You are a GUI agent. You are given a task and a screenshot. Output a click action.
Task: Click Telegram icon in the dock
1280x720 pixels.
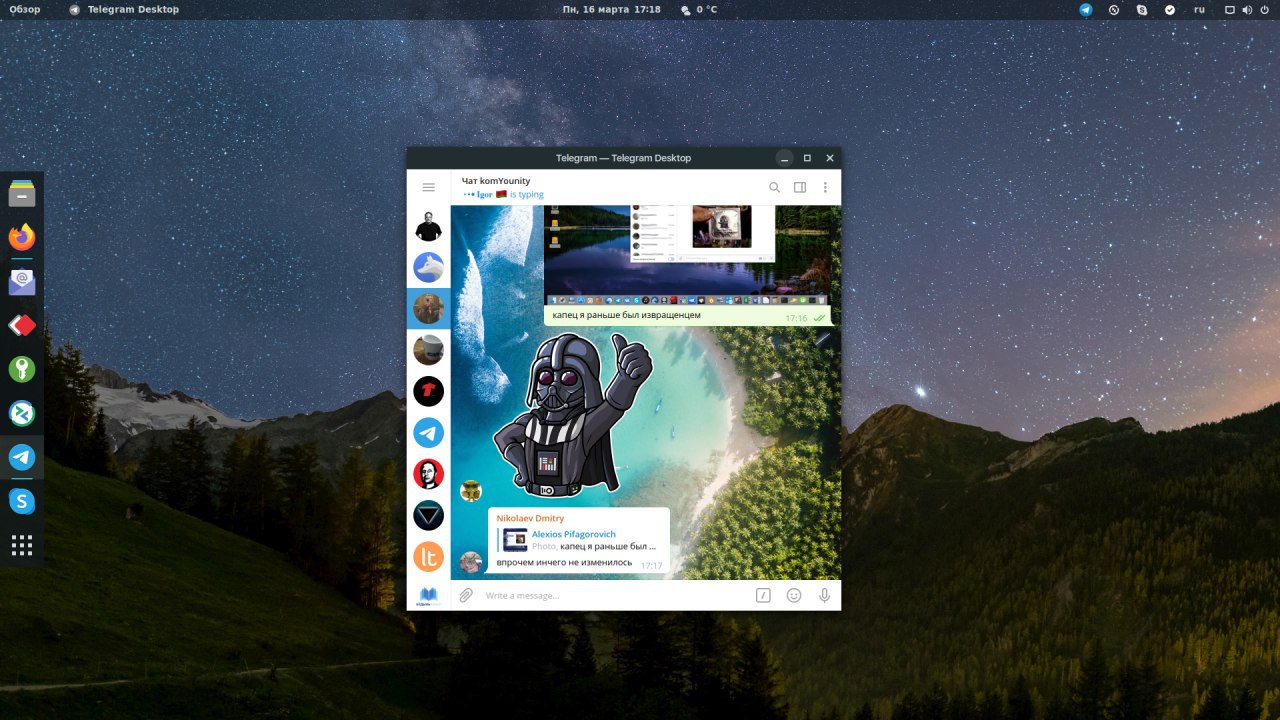pyautogui.click(x=22, y=457)
